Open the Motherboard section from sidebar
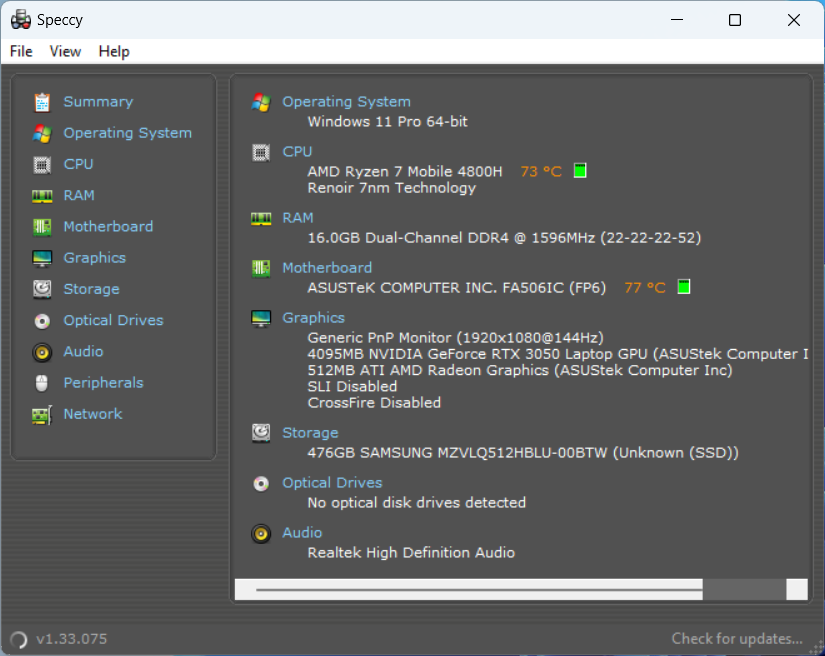825x656 pixels. [x=108, y=227]
